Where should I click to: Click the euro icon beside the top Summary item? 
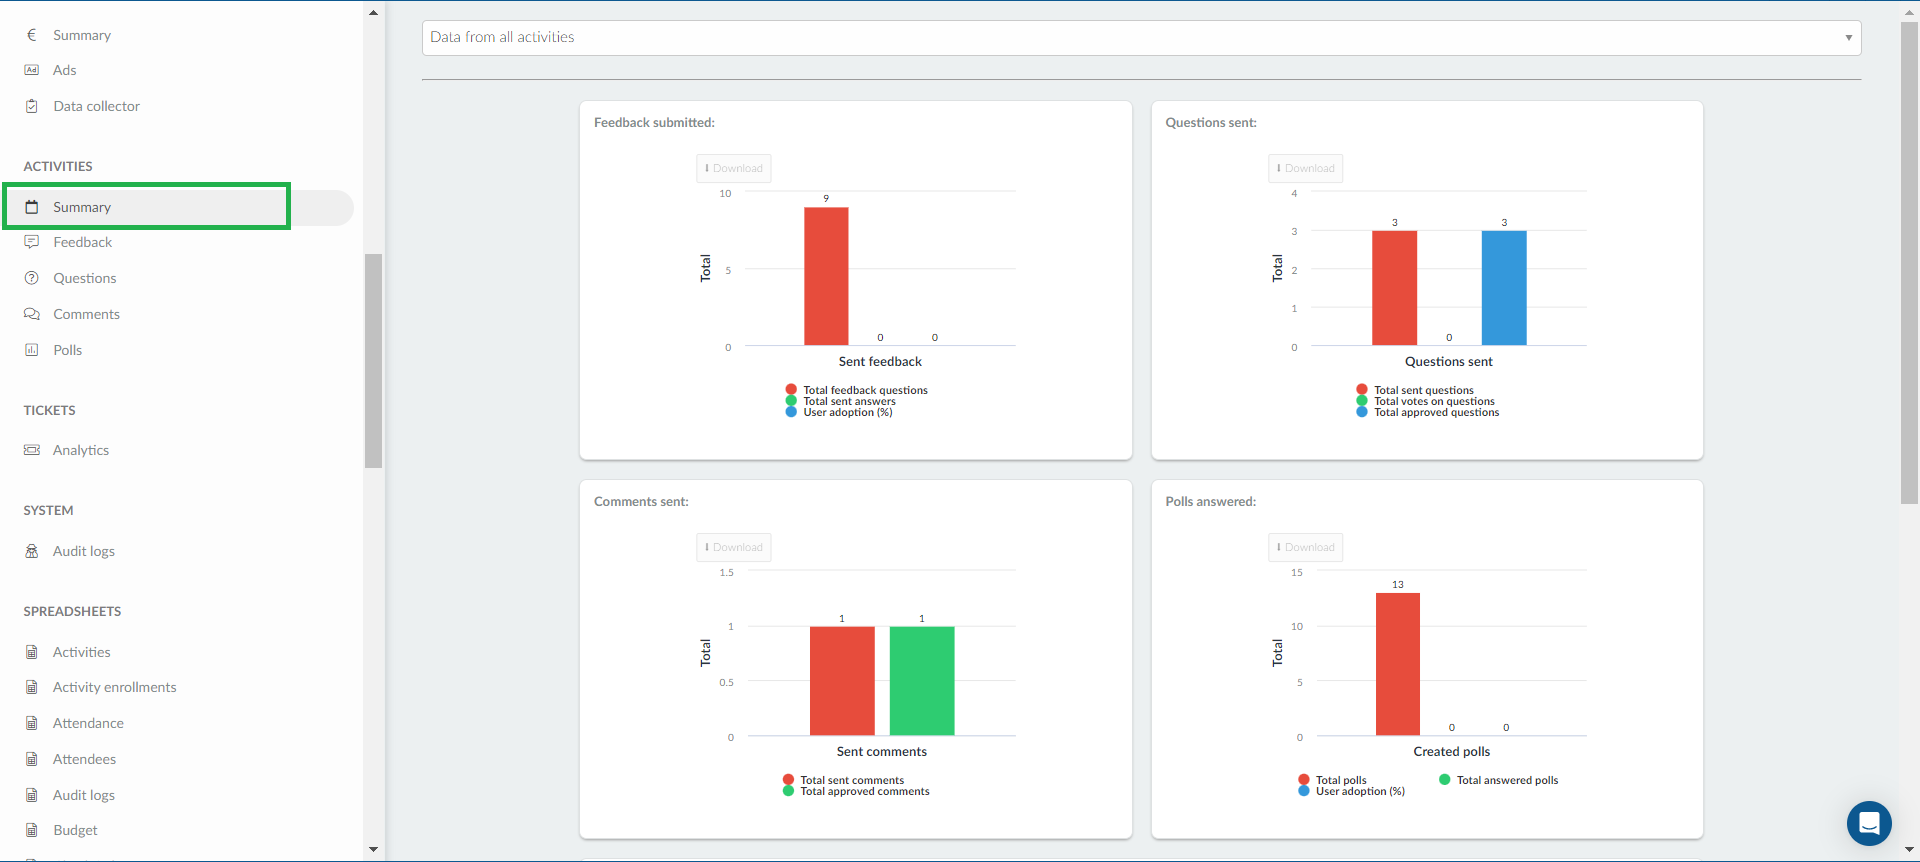pos(31,35)
